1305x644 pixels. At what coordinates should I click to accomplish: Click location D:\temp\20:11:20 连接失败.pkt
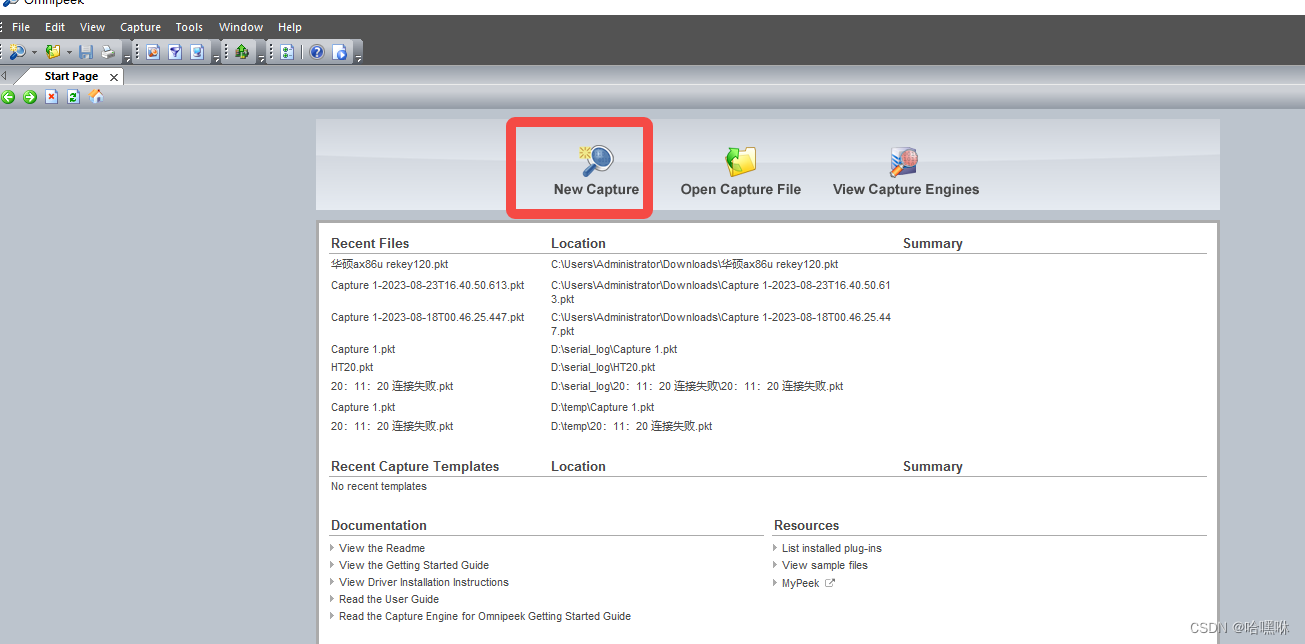pyautogui.click(x=632, y=426)
